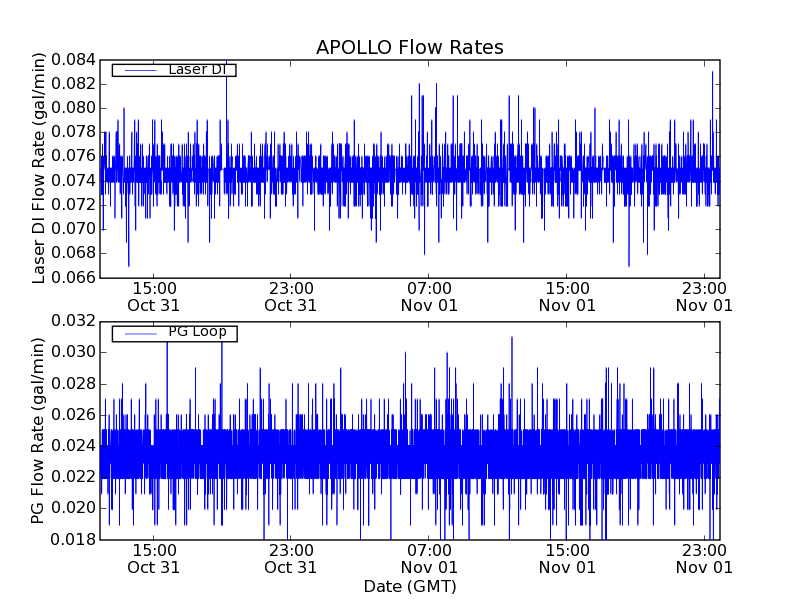Select the PG Loop legend label
The image size is (800, 600).
click(x=197, y=332)
